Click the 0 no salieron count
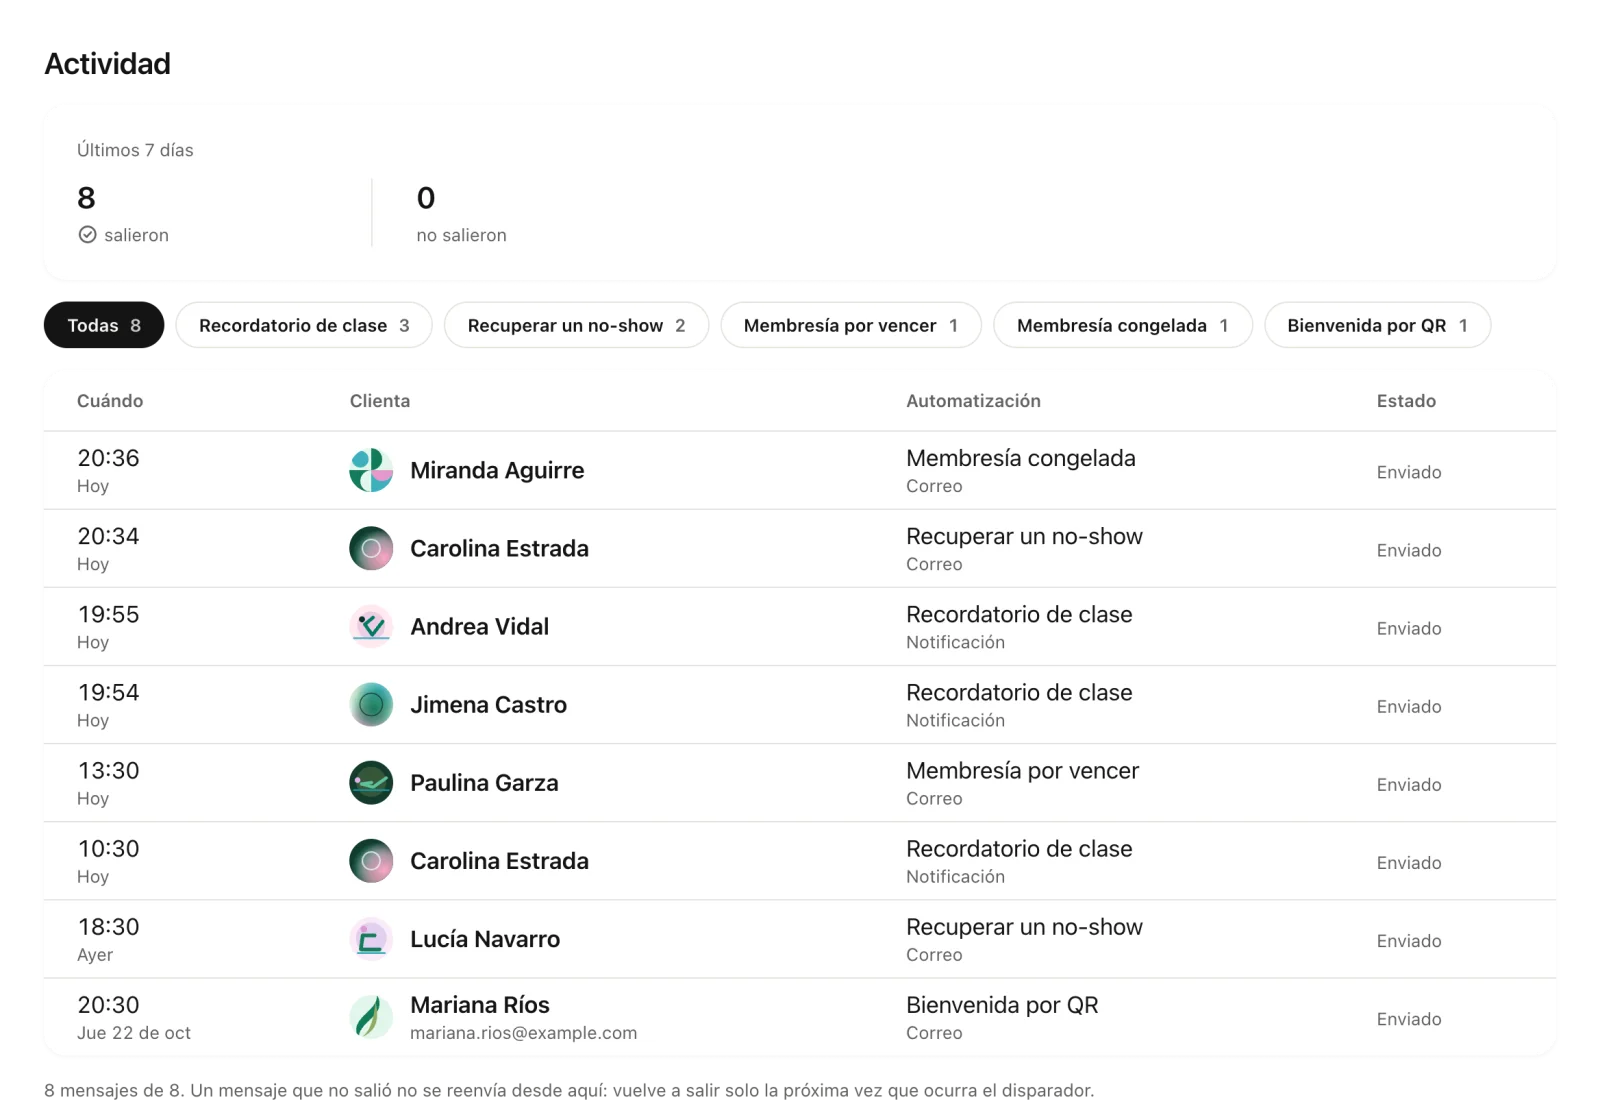 426,198
